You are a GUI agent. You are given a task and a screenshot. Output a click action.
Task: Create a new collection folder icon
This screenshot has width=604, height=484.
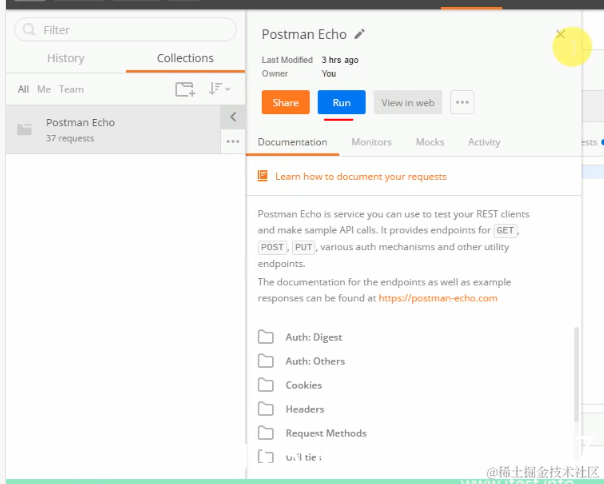click(x=185, y=89)
